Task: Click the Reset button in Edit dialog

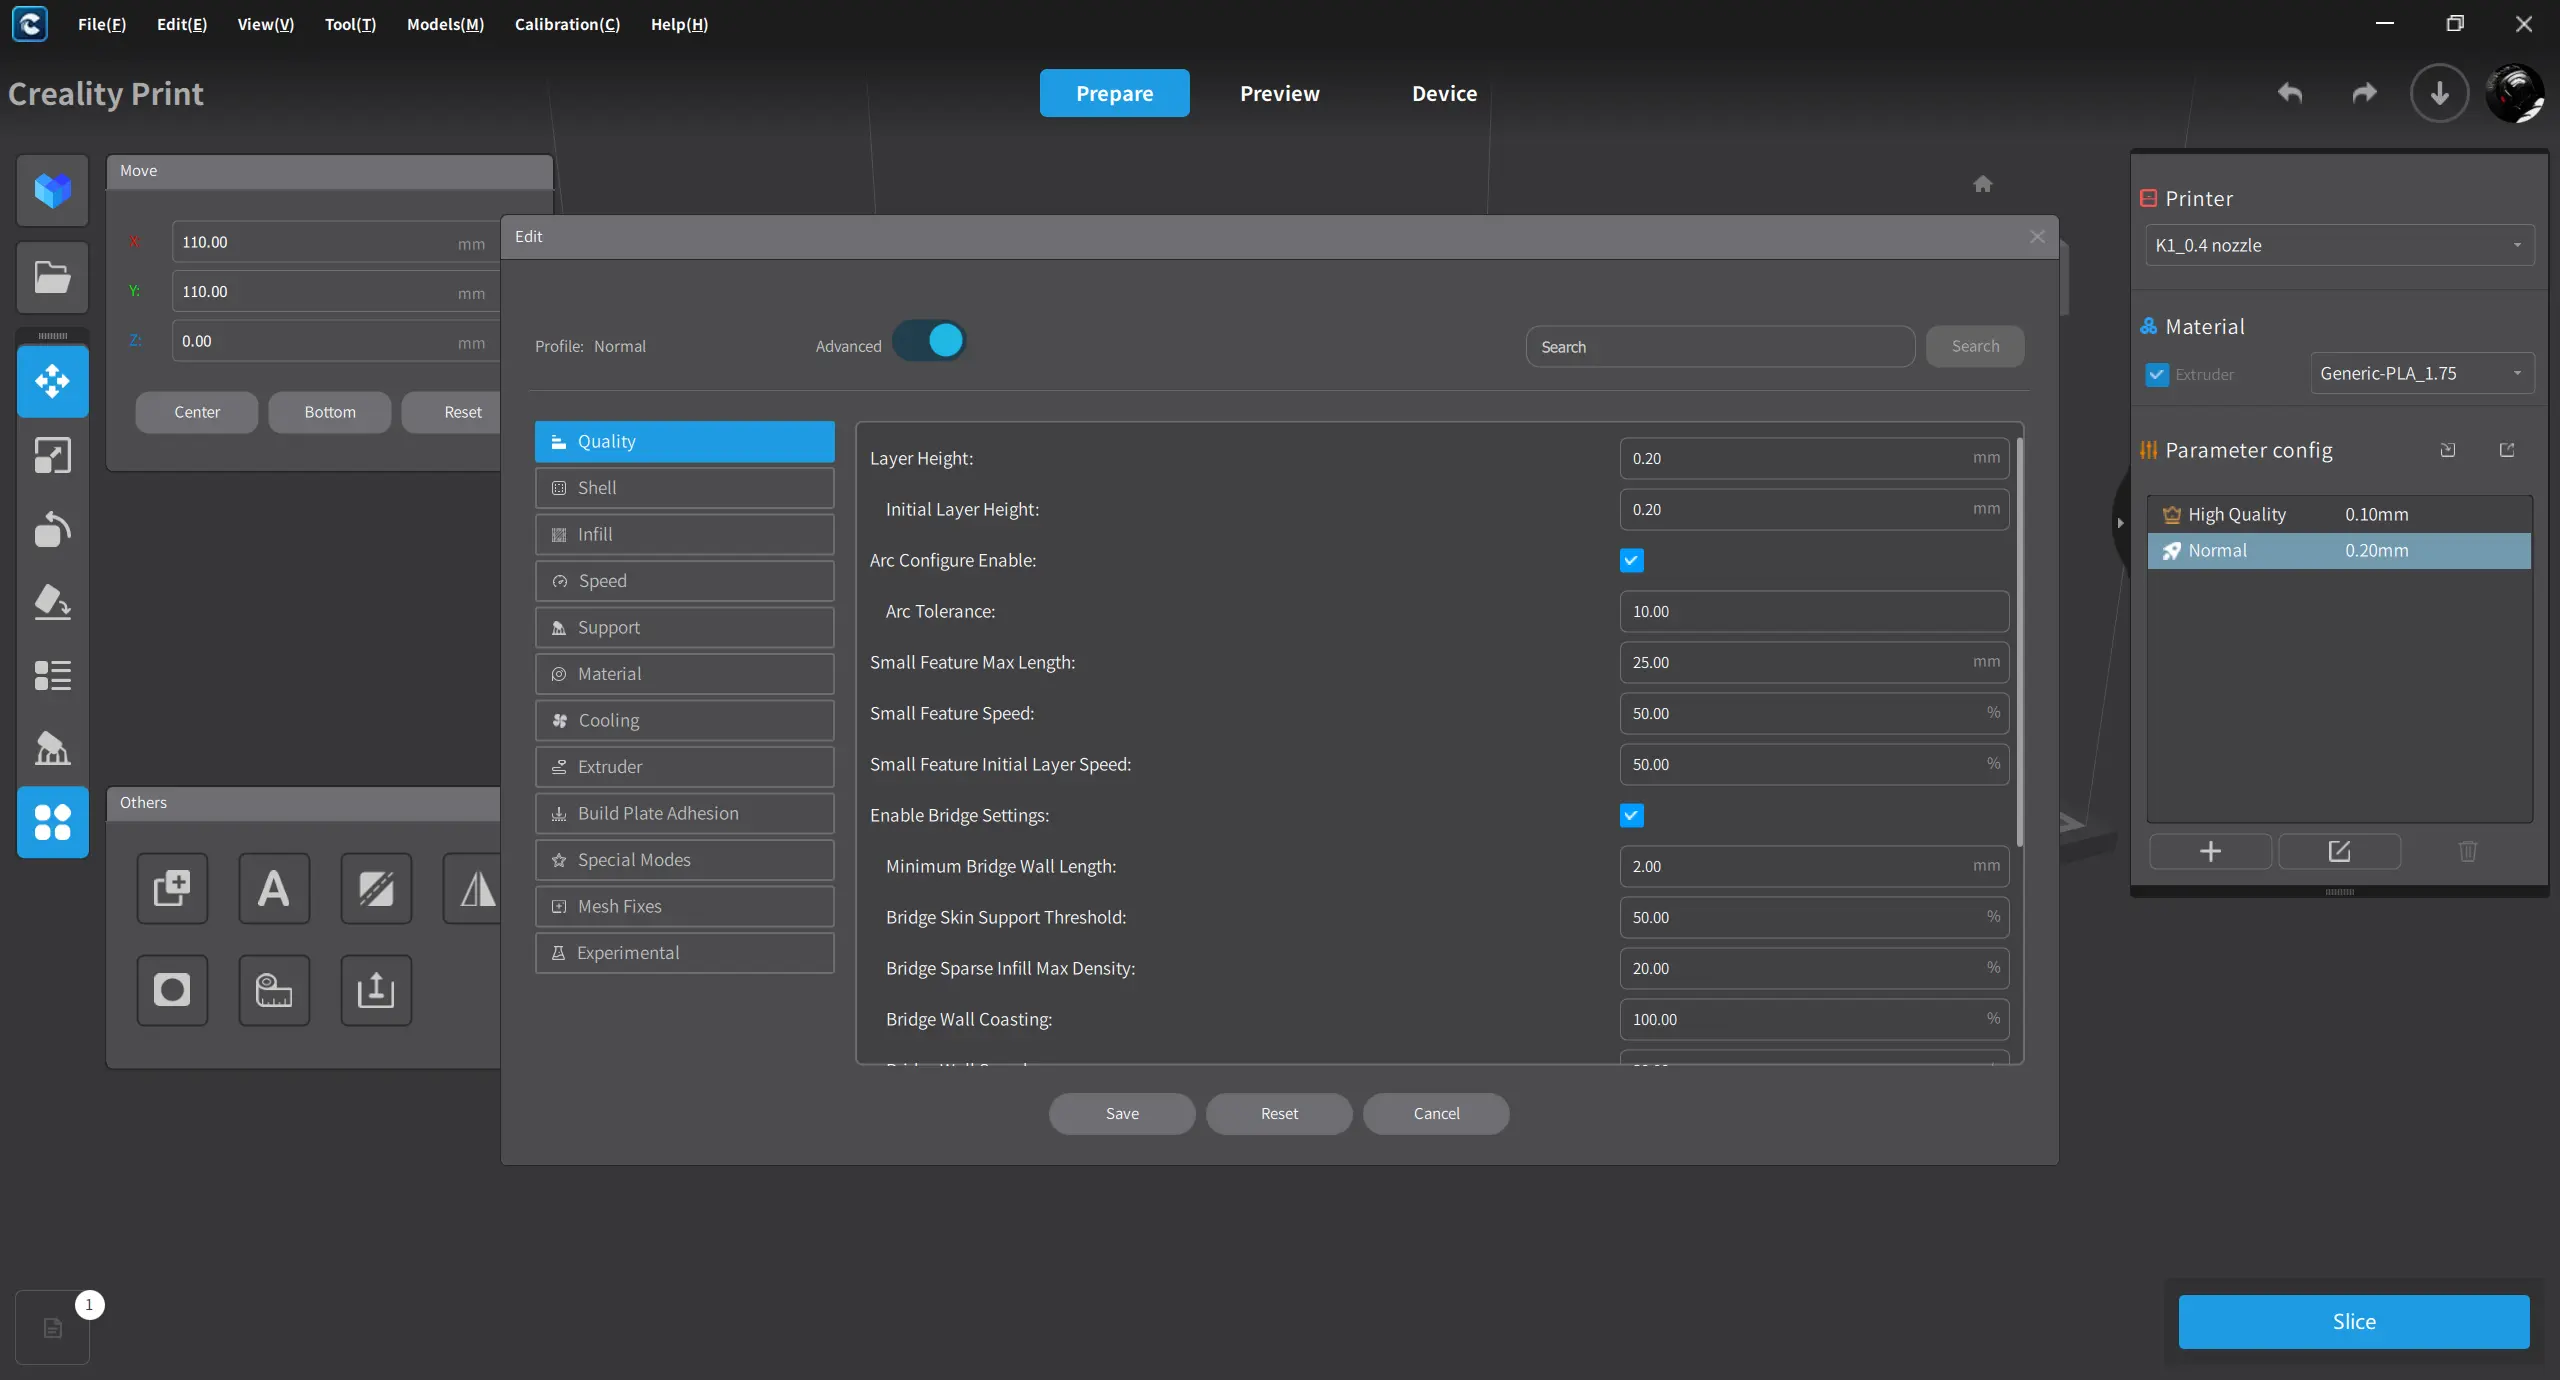Action: [1279, 1113]
